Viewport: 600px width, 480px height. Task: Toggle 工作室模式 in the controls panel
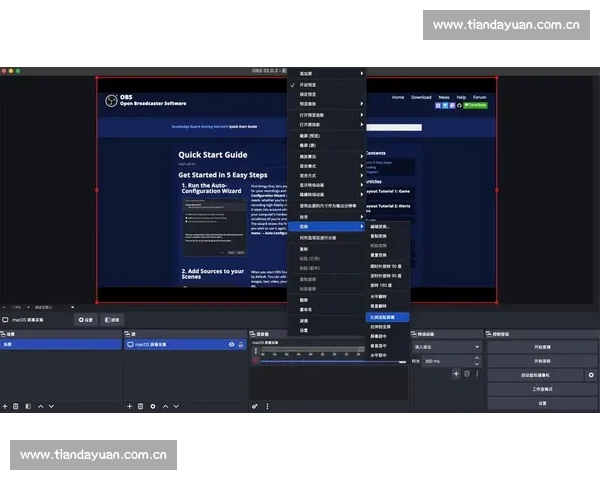[x=542, y=389]
